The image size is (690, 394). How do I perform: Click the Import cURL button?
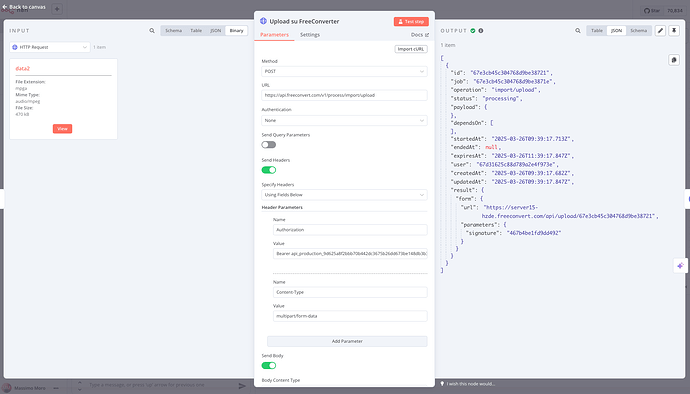[411, 49]
